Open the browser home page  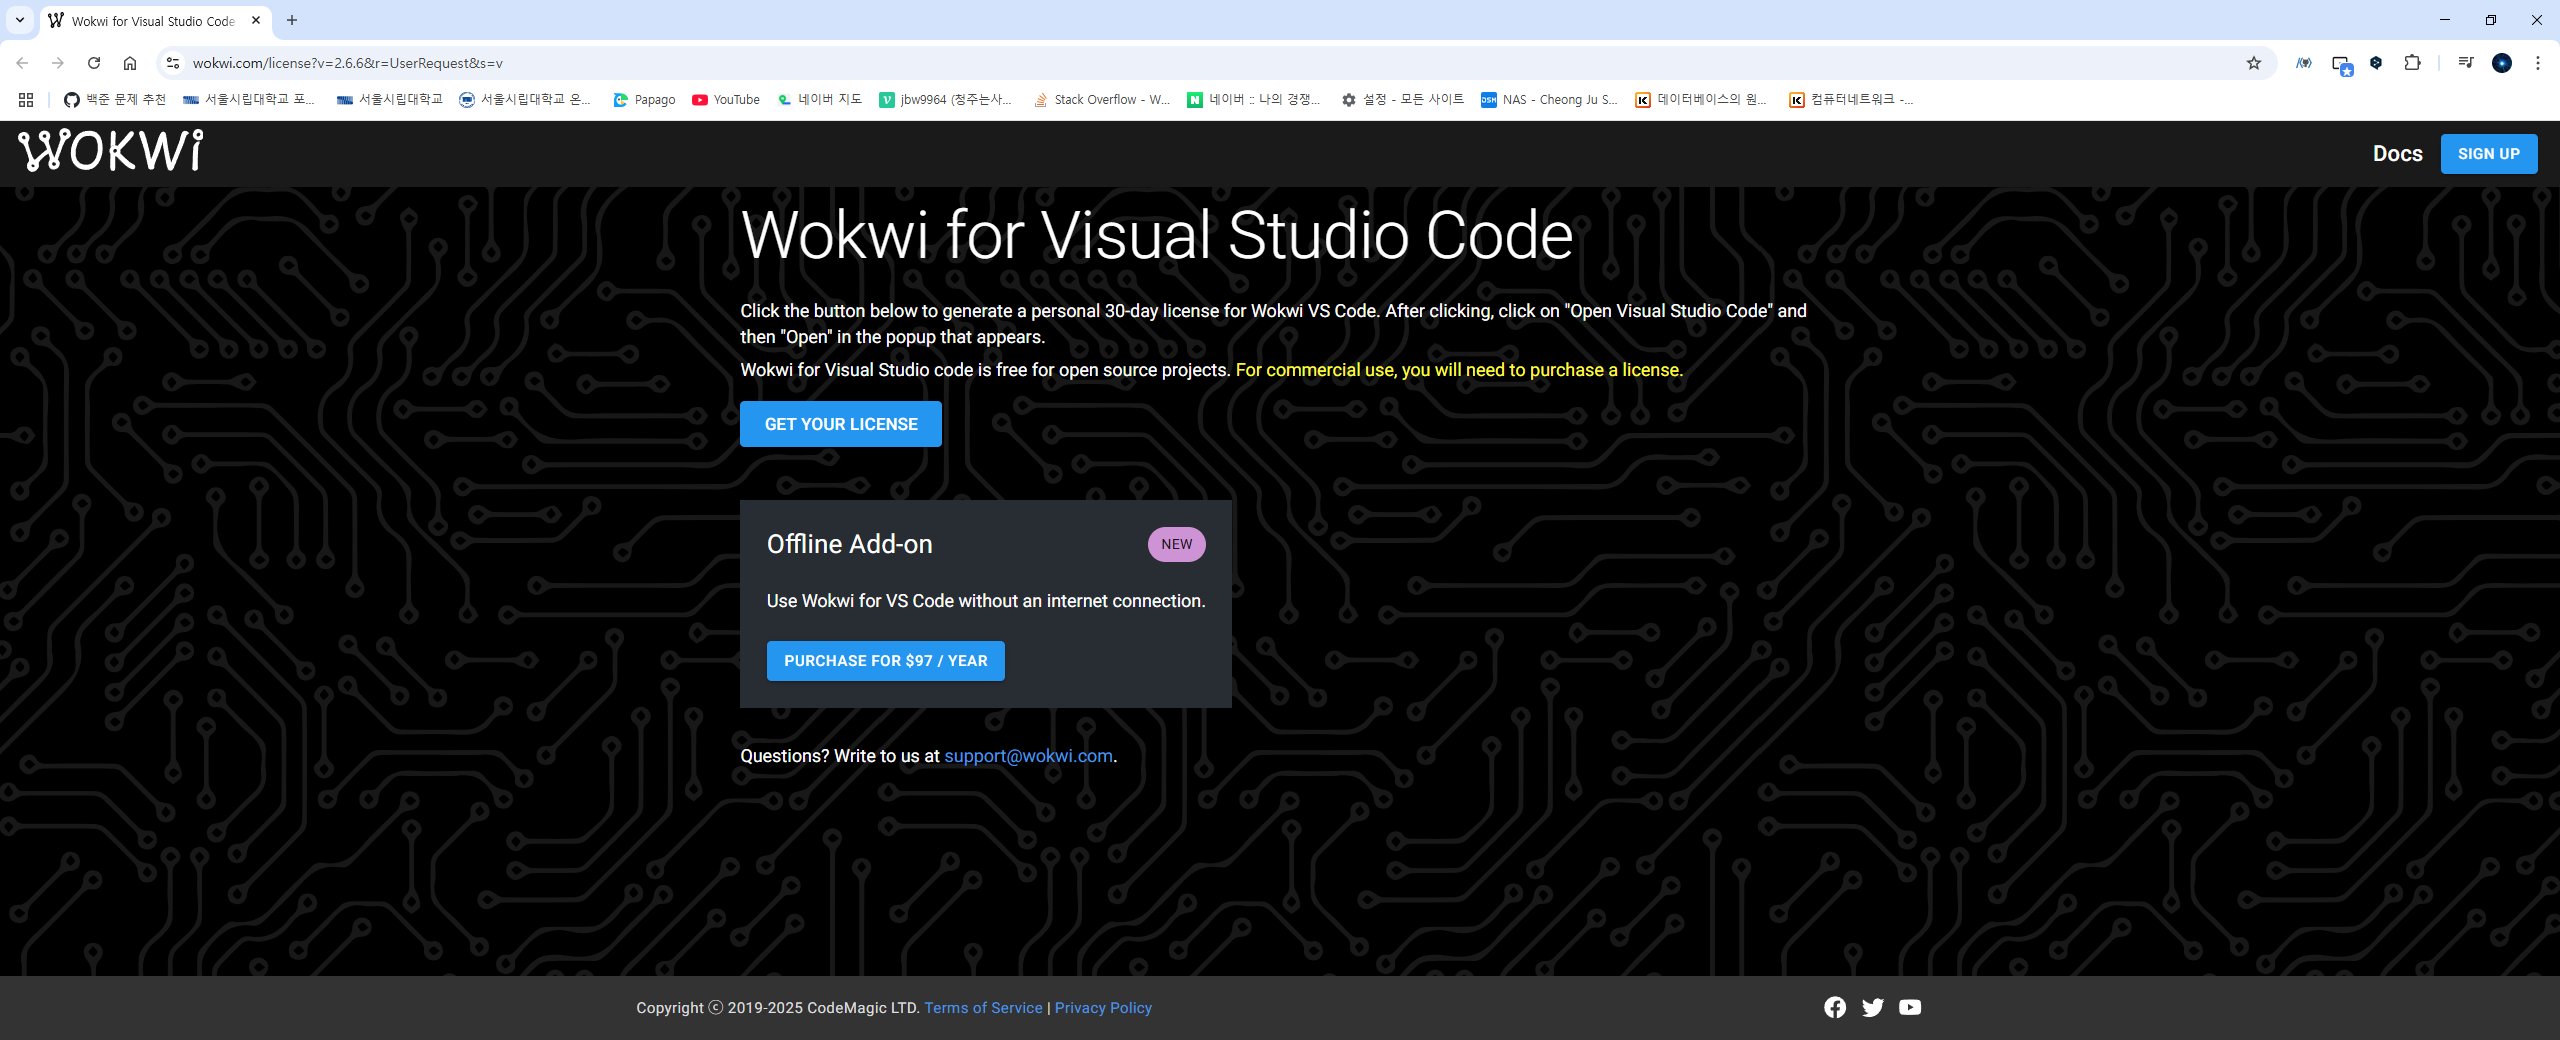(130, 63)
